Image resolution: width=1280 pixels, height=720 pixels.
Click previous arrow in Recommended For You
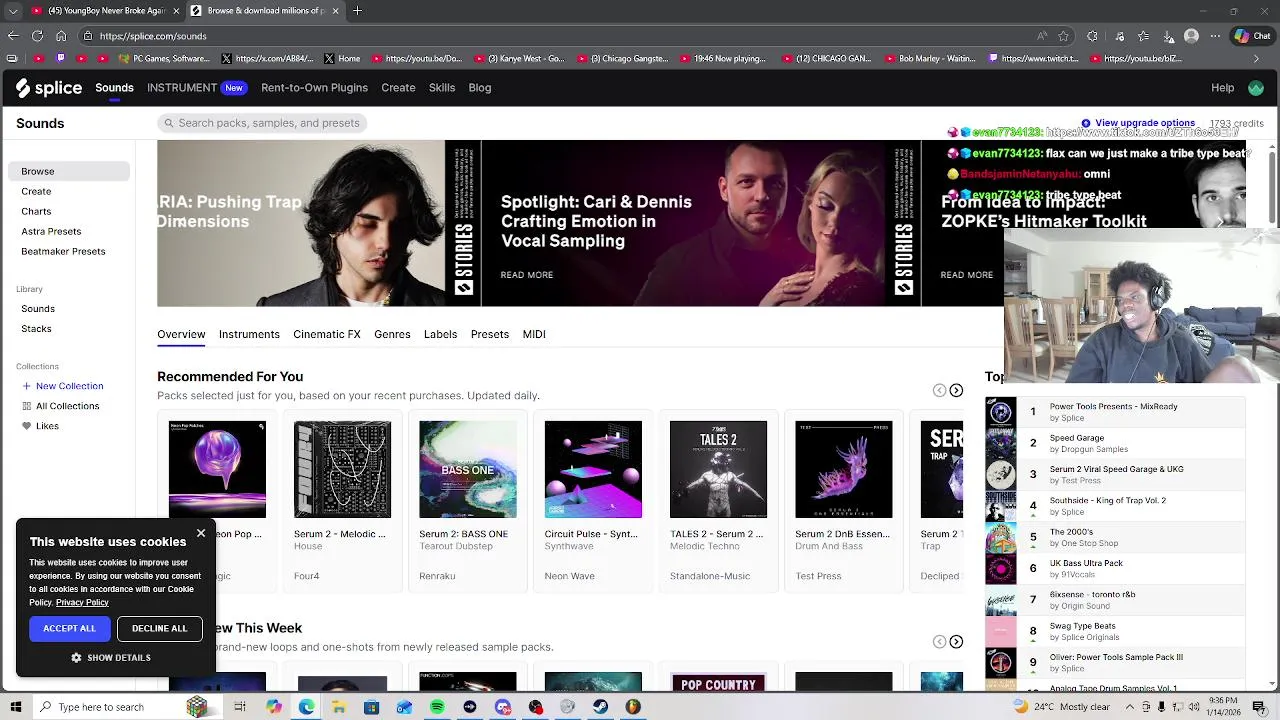coord(939,390)
